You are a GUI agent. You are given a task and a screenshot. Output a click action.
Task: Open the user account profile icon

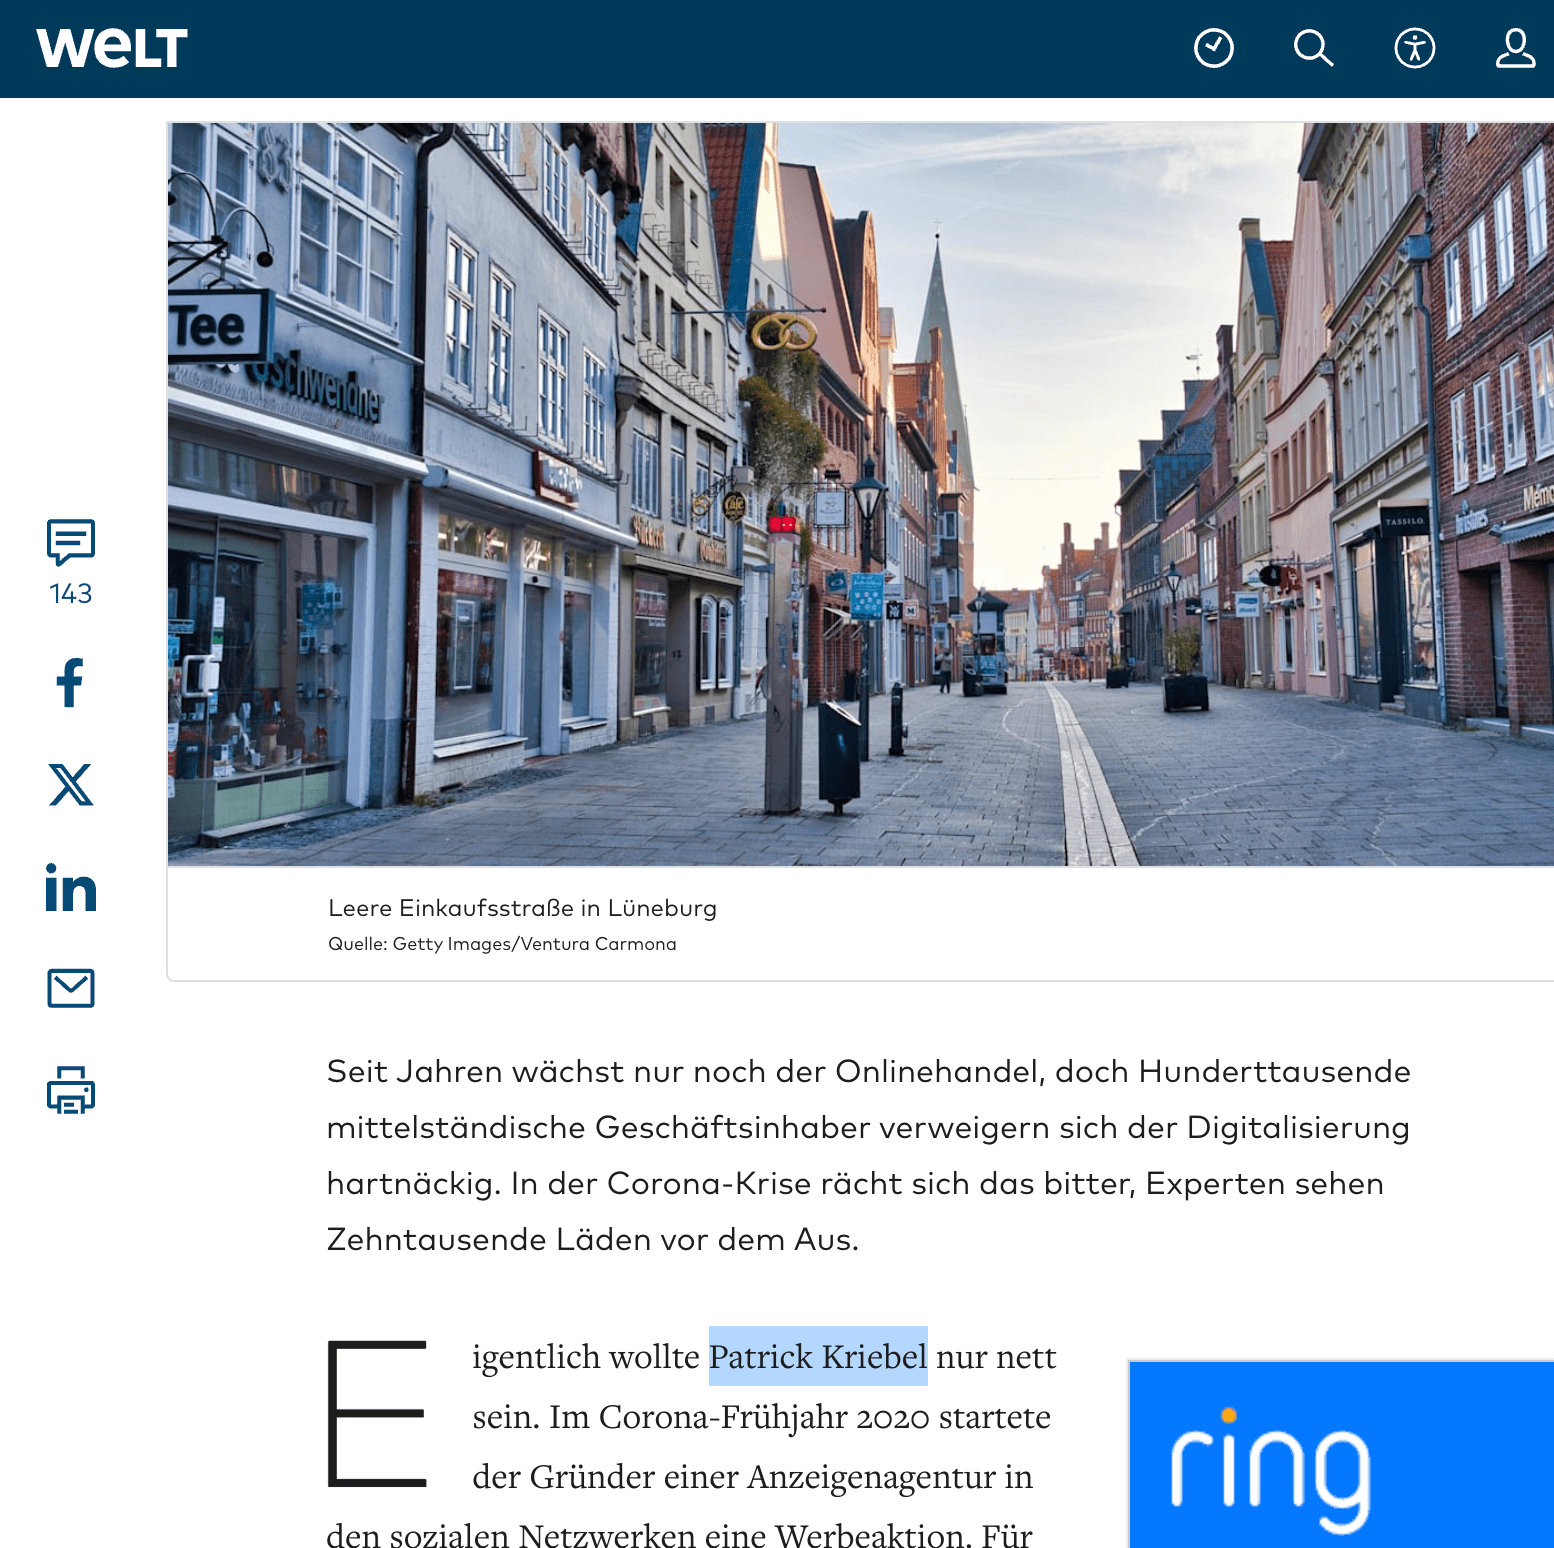pos(1515,48)
